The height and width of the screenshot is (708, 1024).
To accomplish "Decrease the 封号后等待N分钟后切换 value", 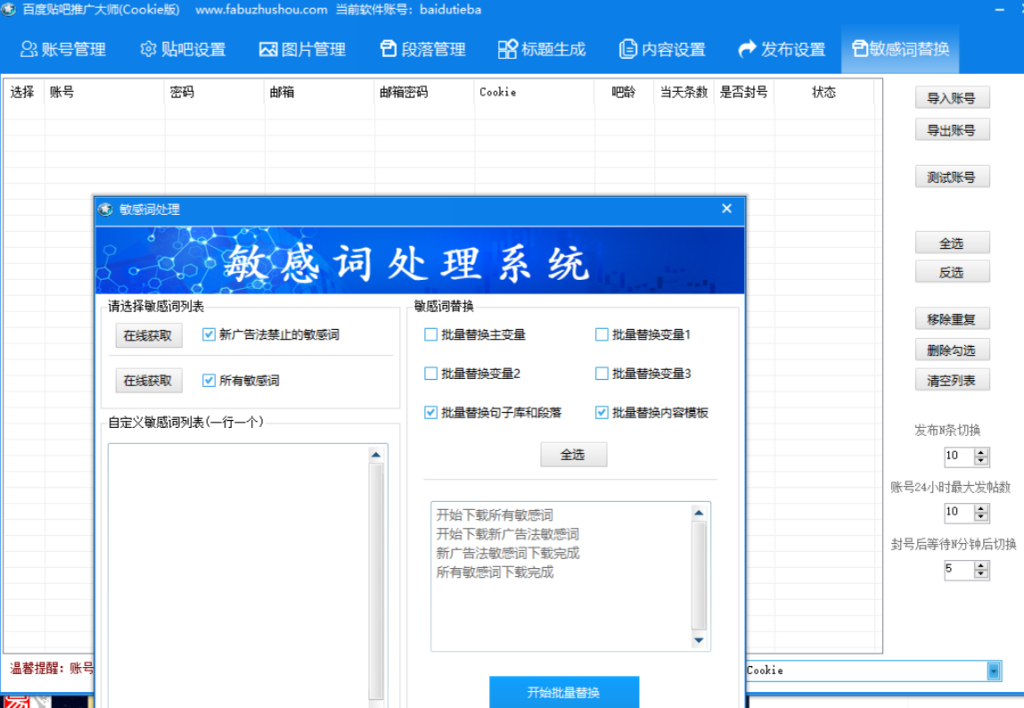I will point(981,574).
